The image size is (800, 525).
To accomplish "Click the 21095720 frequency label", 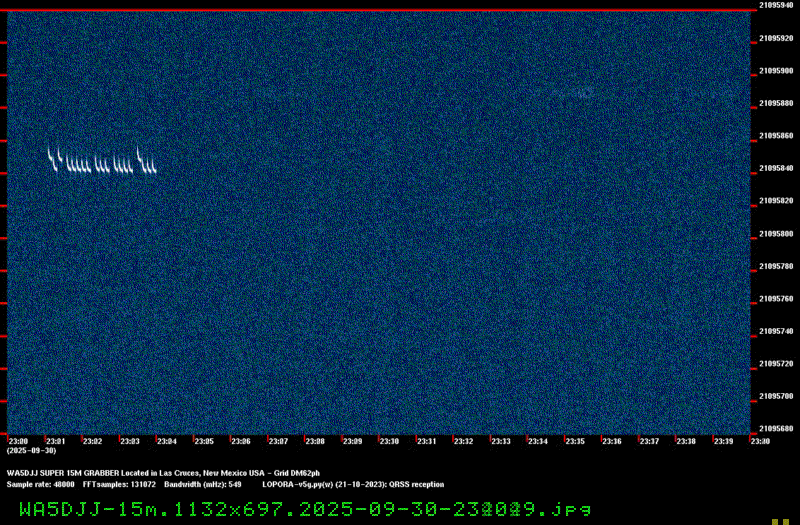I will coord(776,364).
